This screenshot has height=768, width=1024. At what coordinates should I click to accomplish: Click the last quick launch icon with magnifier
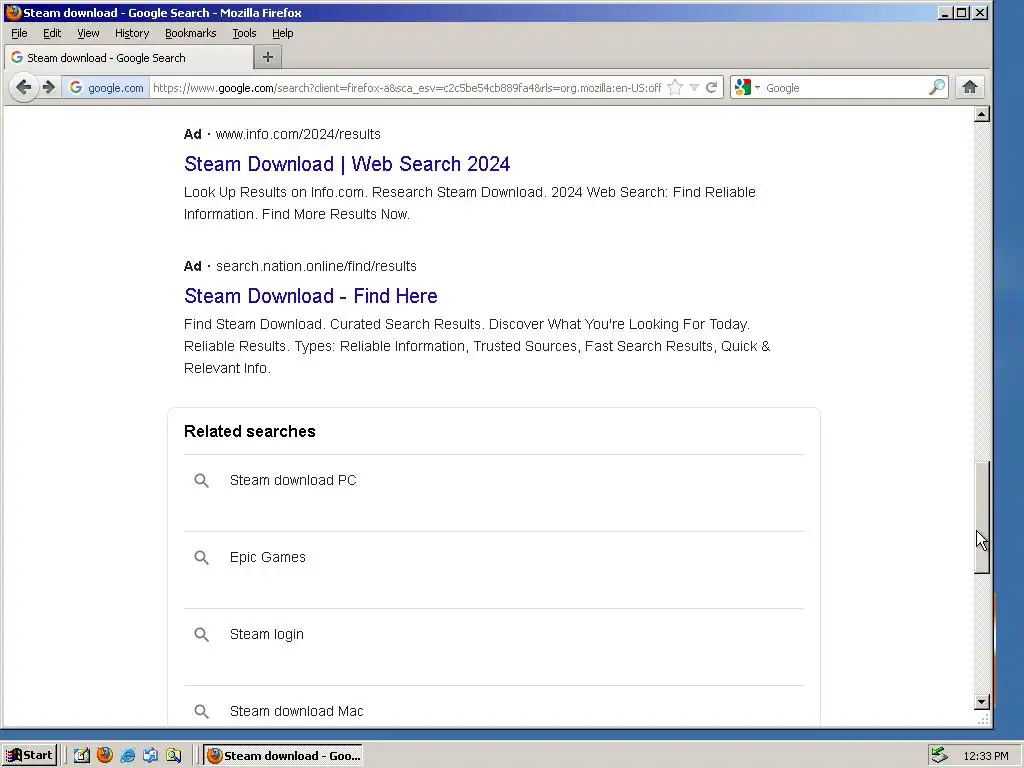click(x=173, y=756)
